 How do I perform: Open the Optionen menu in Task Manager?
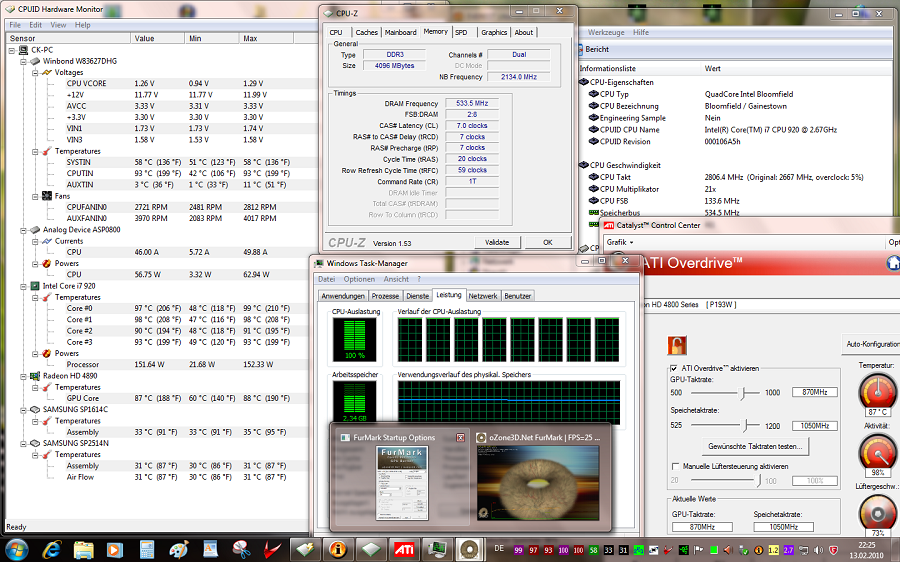[359, 279]
